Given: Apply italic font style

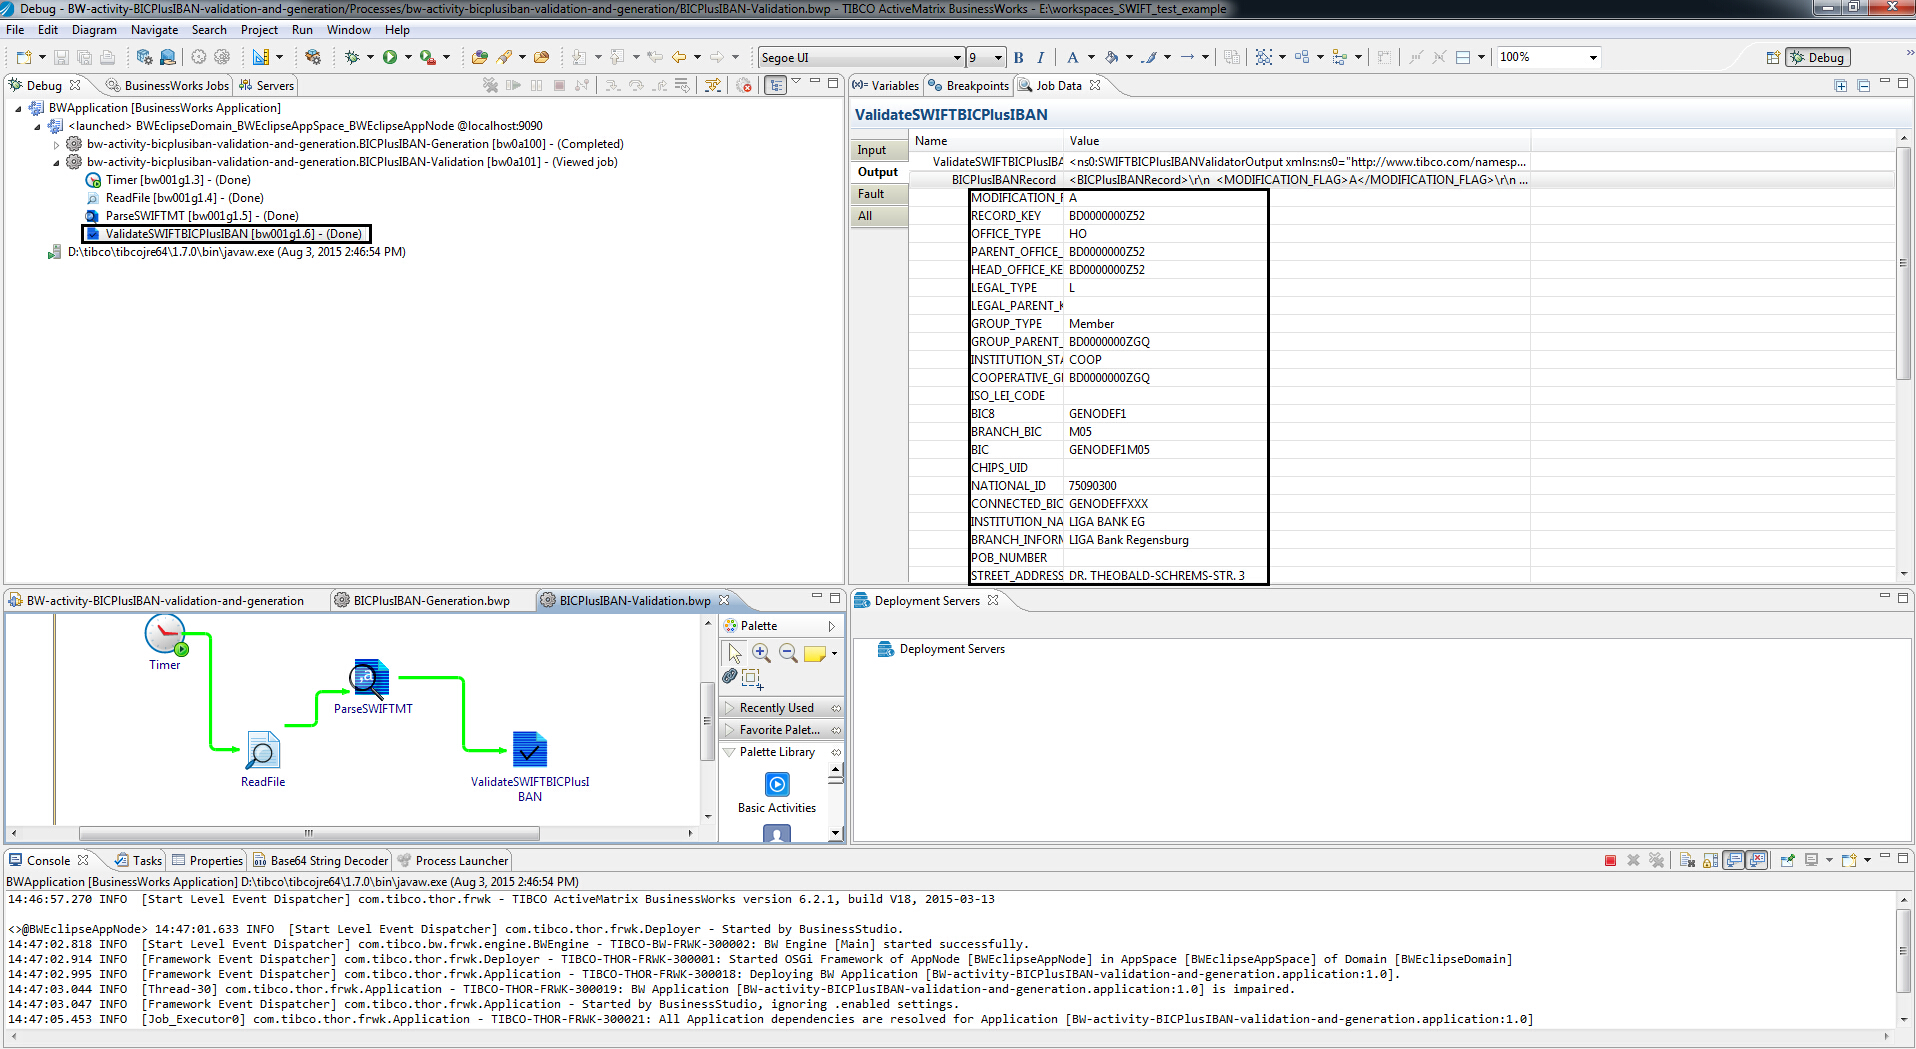Looking at the screenshot, I should [x=1041, y=57].
